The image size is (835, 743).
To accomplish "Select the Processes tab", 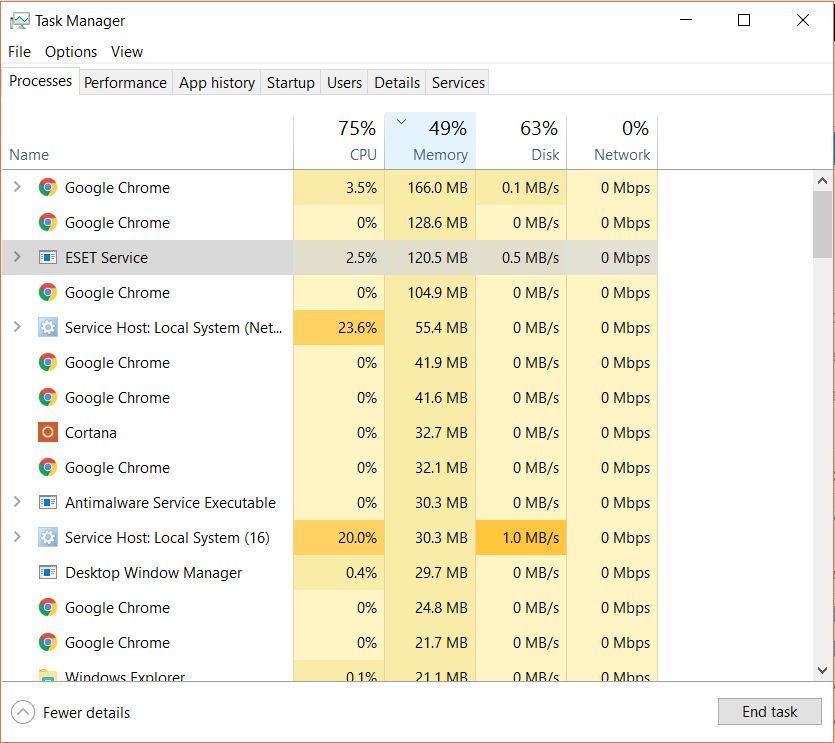I will click(x=40, y=81).
